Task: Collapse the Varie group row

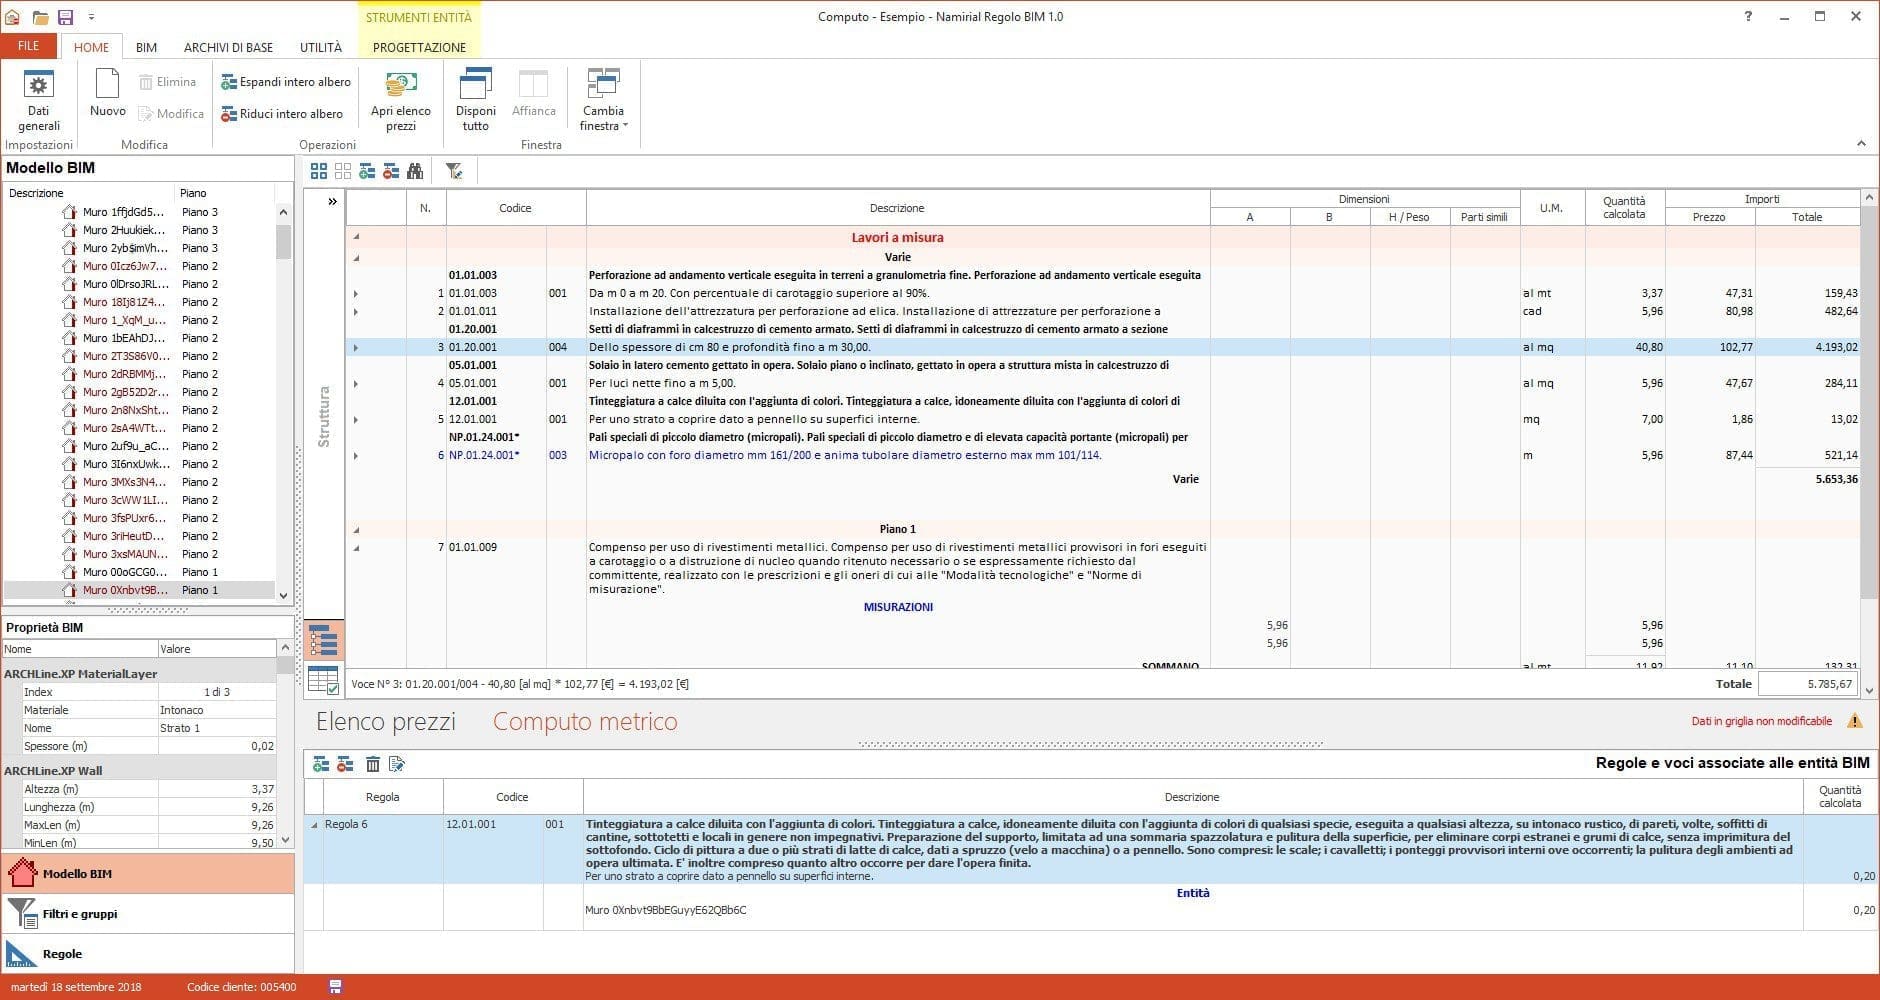Action: pos(356,257)
